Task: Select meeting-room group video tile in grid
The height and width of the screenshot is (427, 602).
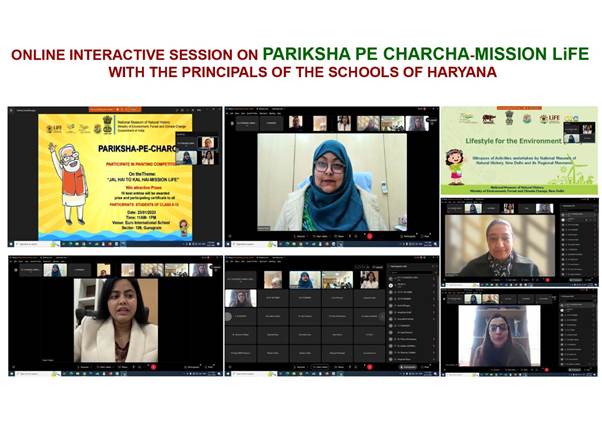Action: [x=337, y=280]
